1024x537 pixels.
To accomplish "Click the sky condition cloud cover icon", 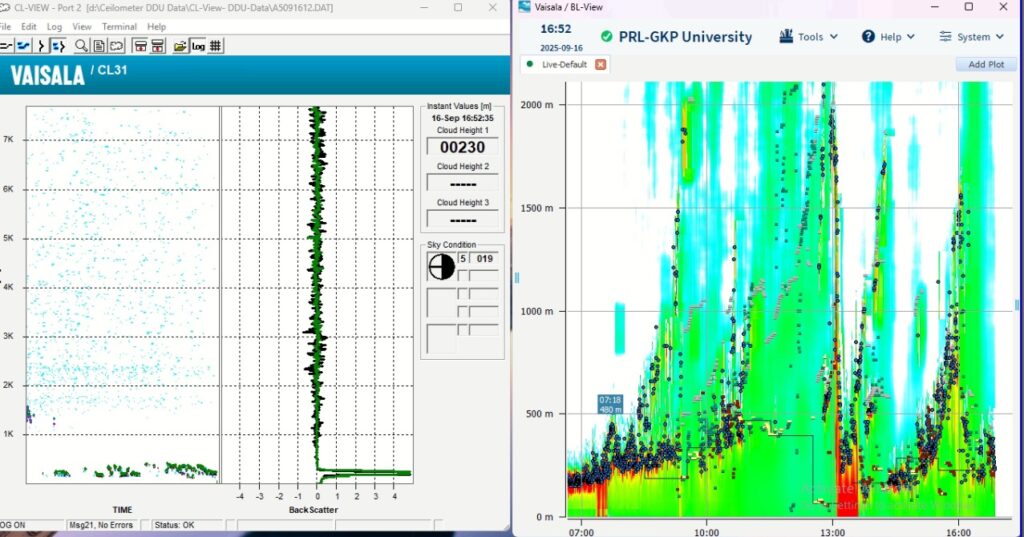I will (441, 266).
